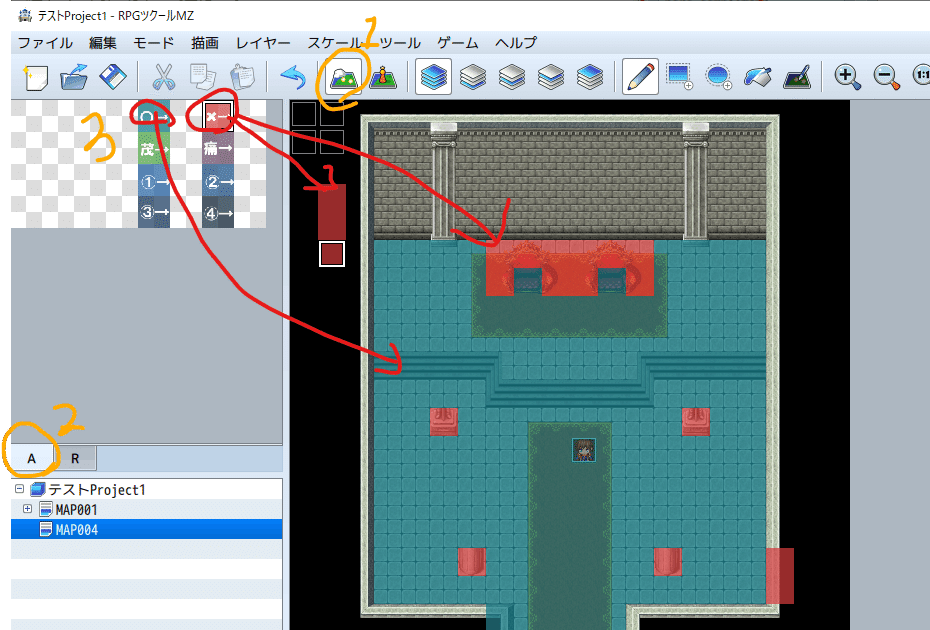Click the Copy documents icon
This screenshot has height=630, width=930.
click(x=203, y=77)
